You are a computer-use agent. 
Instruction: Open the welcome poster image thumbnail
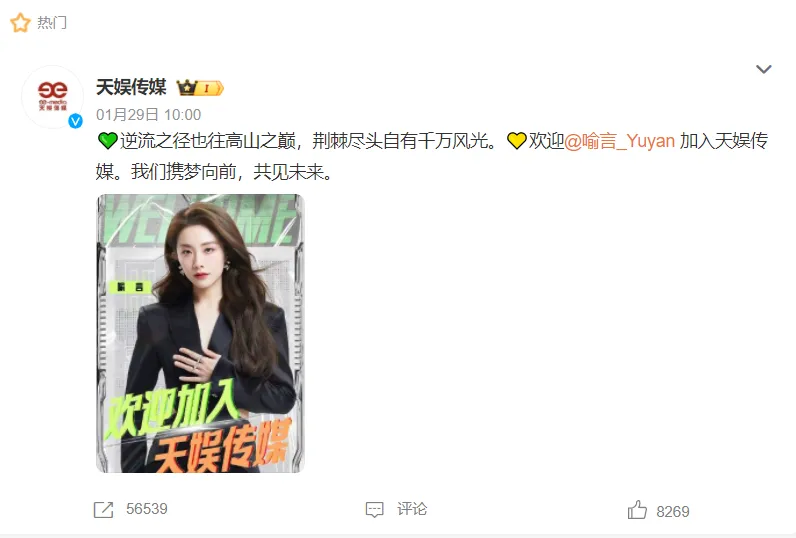click(x=201, y=333)
